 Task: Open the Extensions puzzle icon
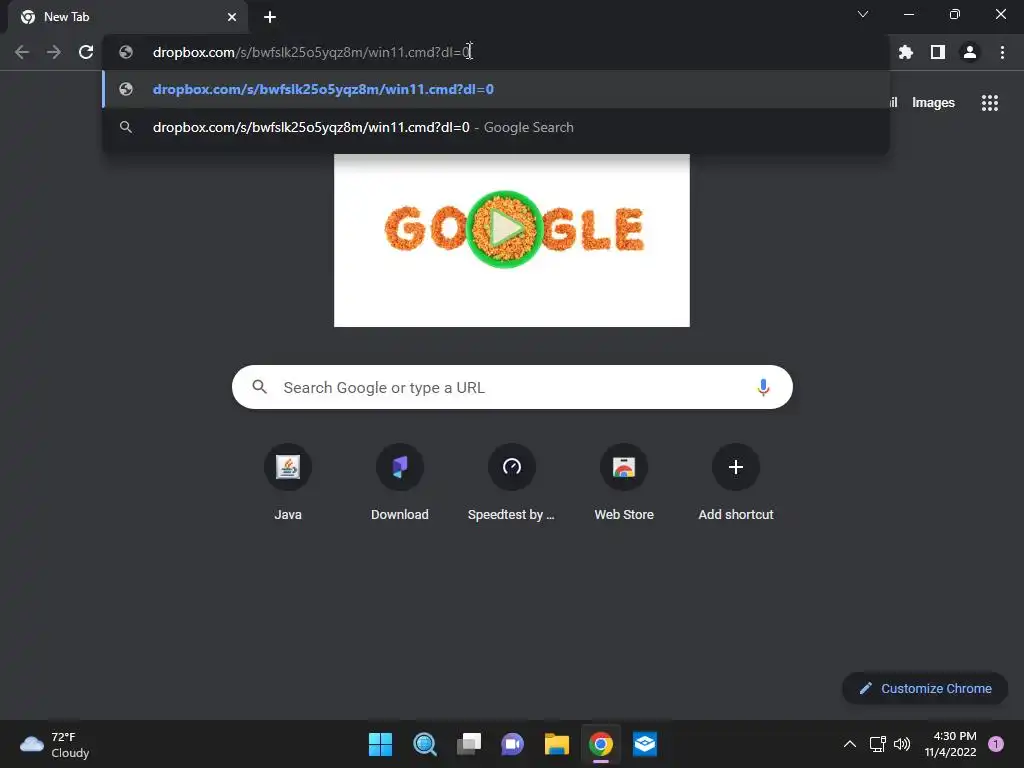pos(906,52)
